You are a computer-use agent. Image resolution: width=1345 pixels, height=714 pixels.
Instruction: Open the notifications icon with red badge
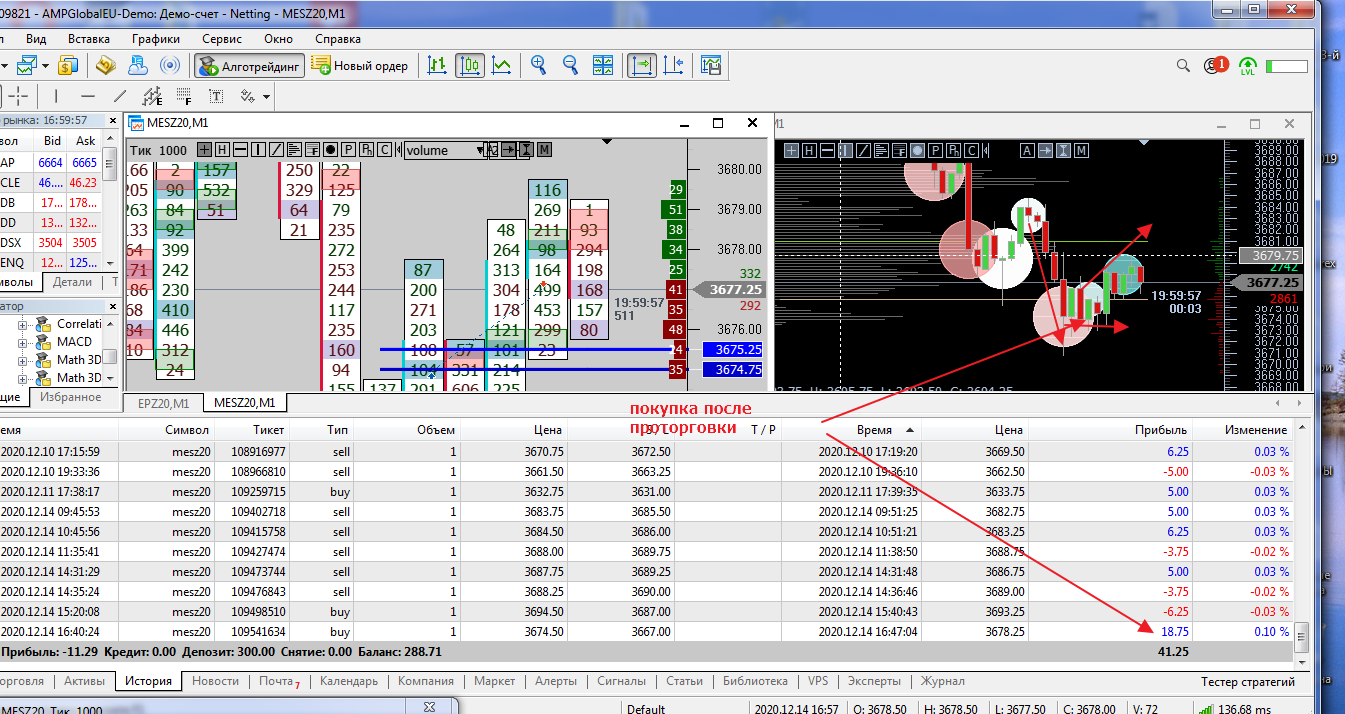pyautogui.click(x=1216, y=65)
